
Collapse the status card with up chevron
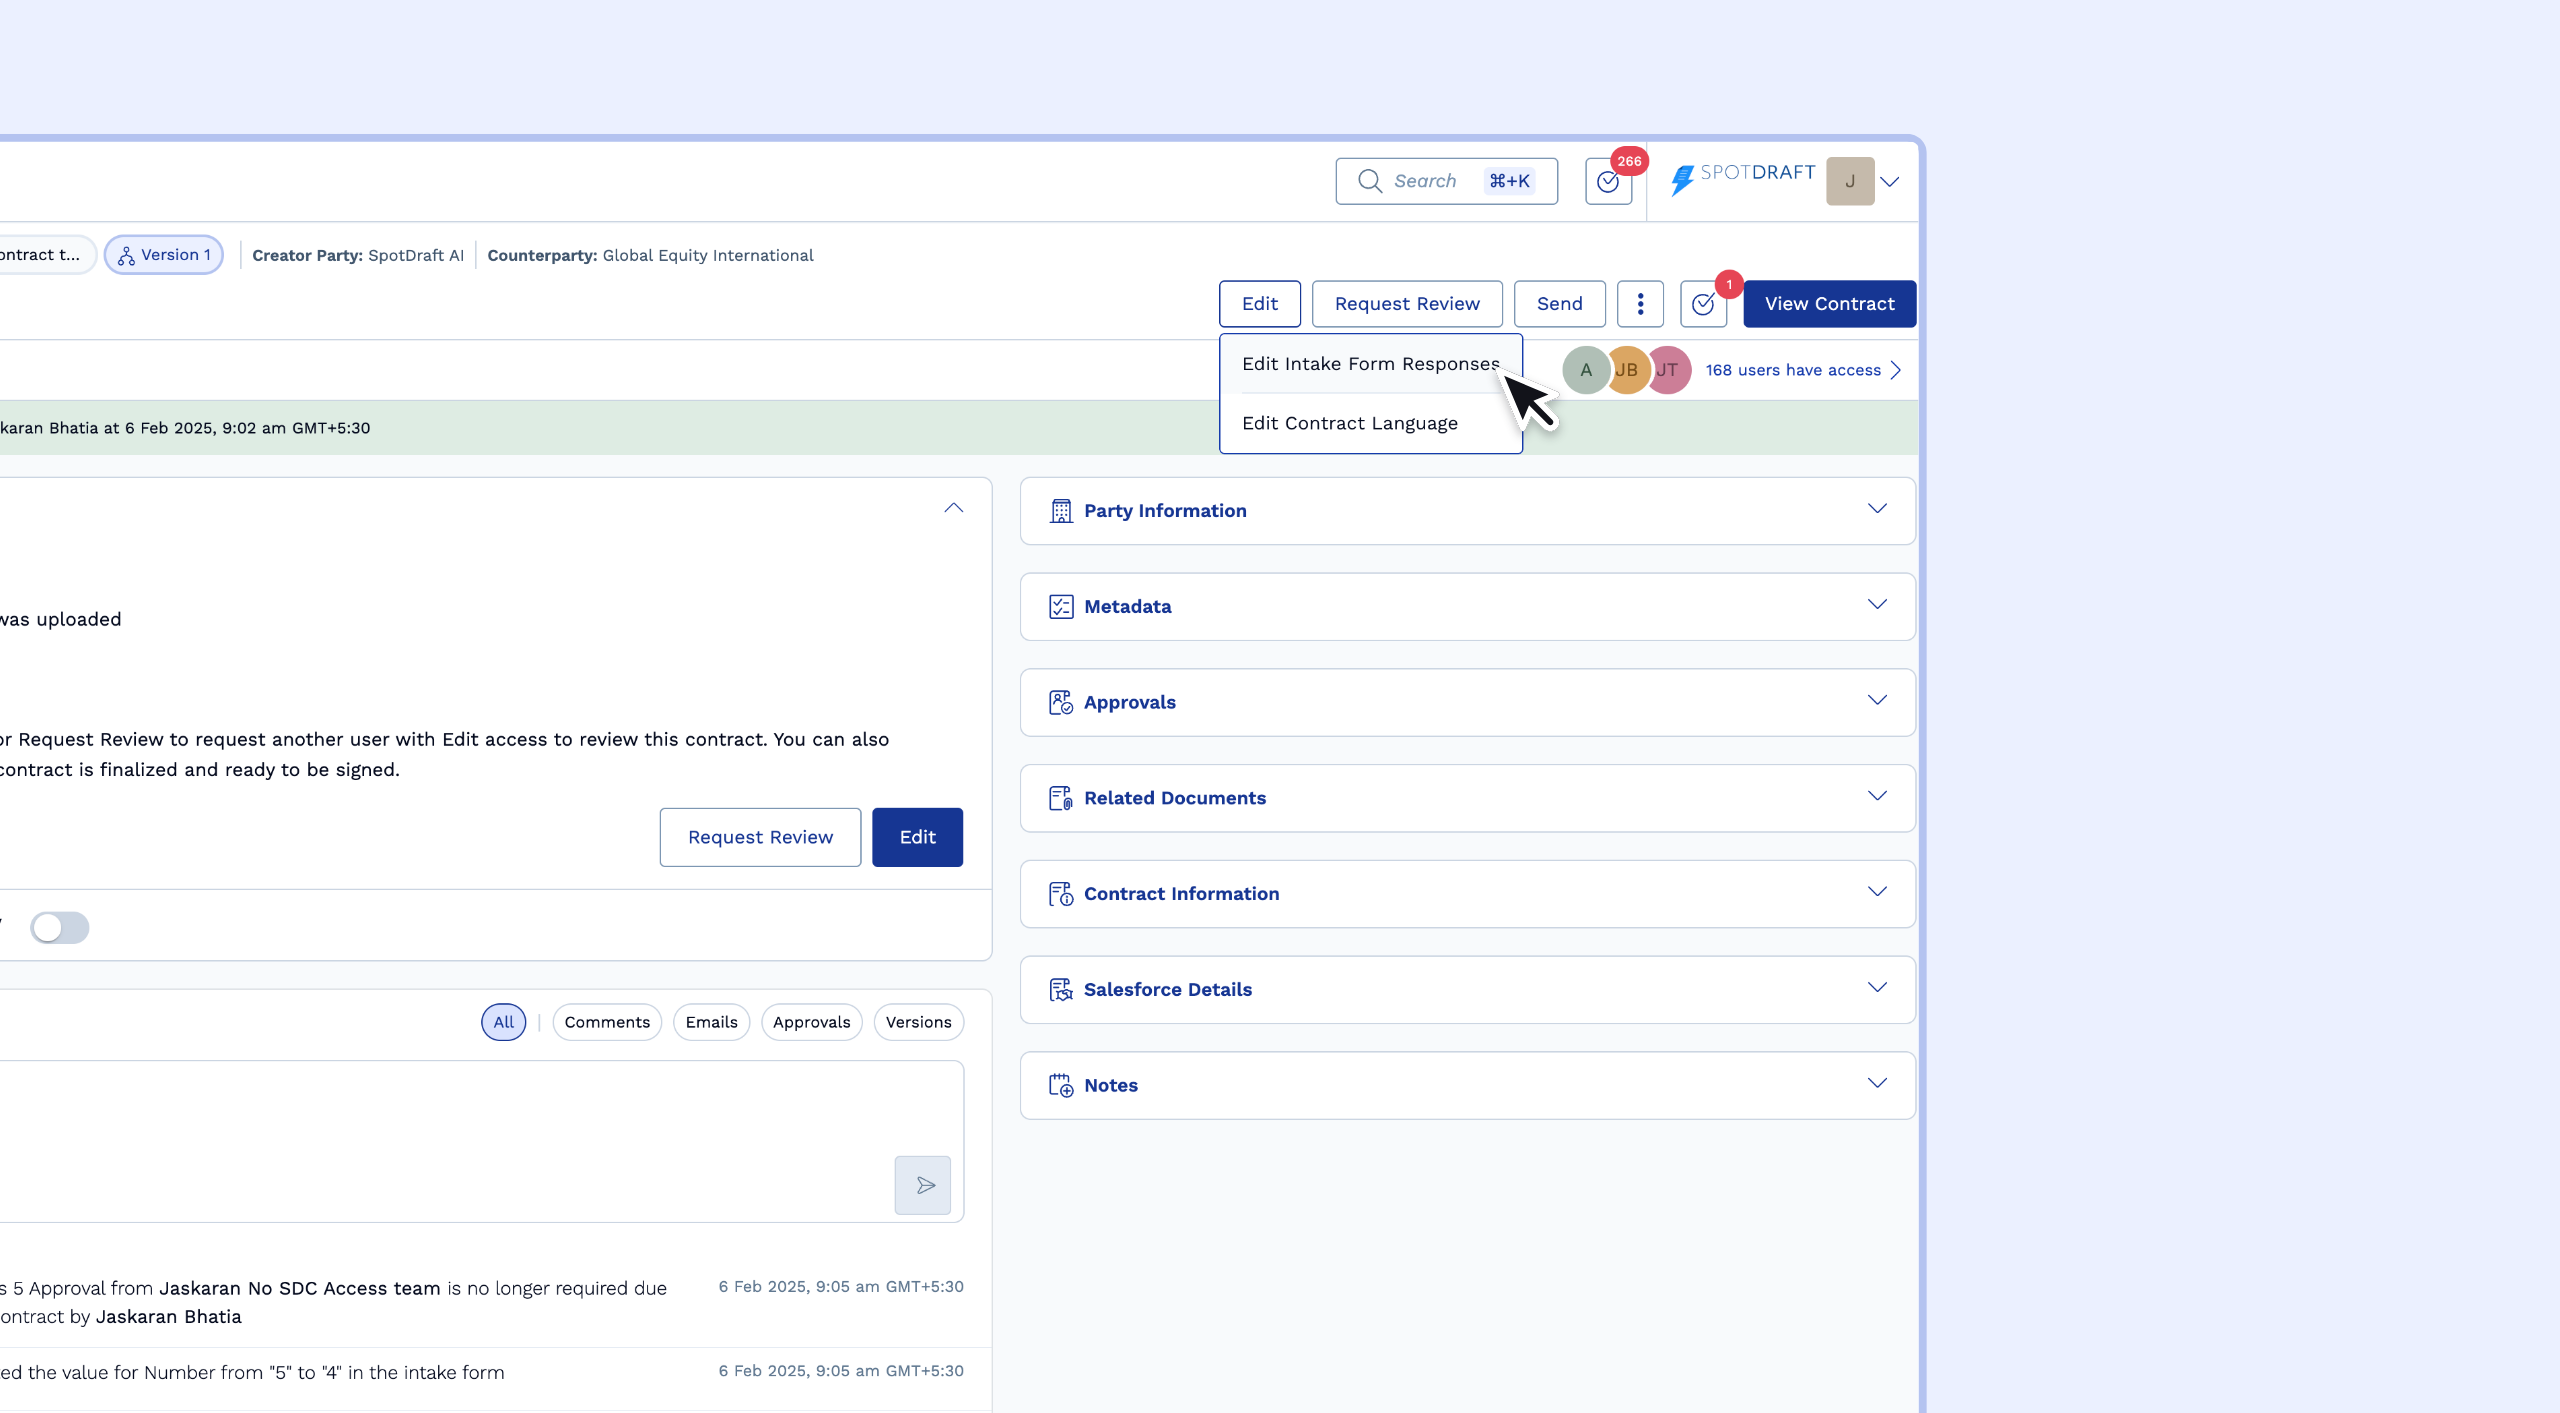(954, 508)
